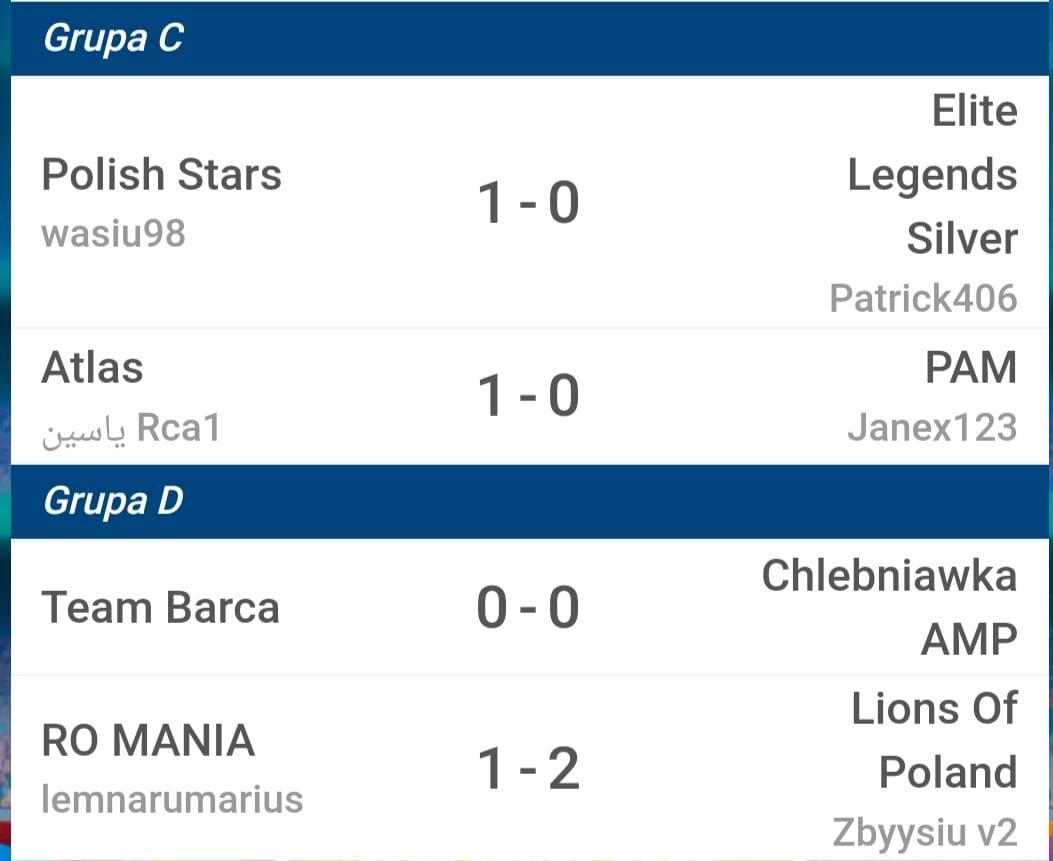1053x861 pixels.
Task: Select the PAM team name
Action: pos(971,368)
